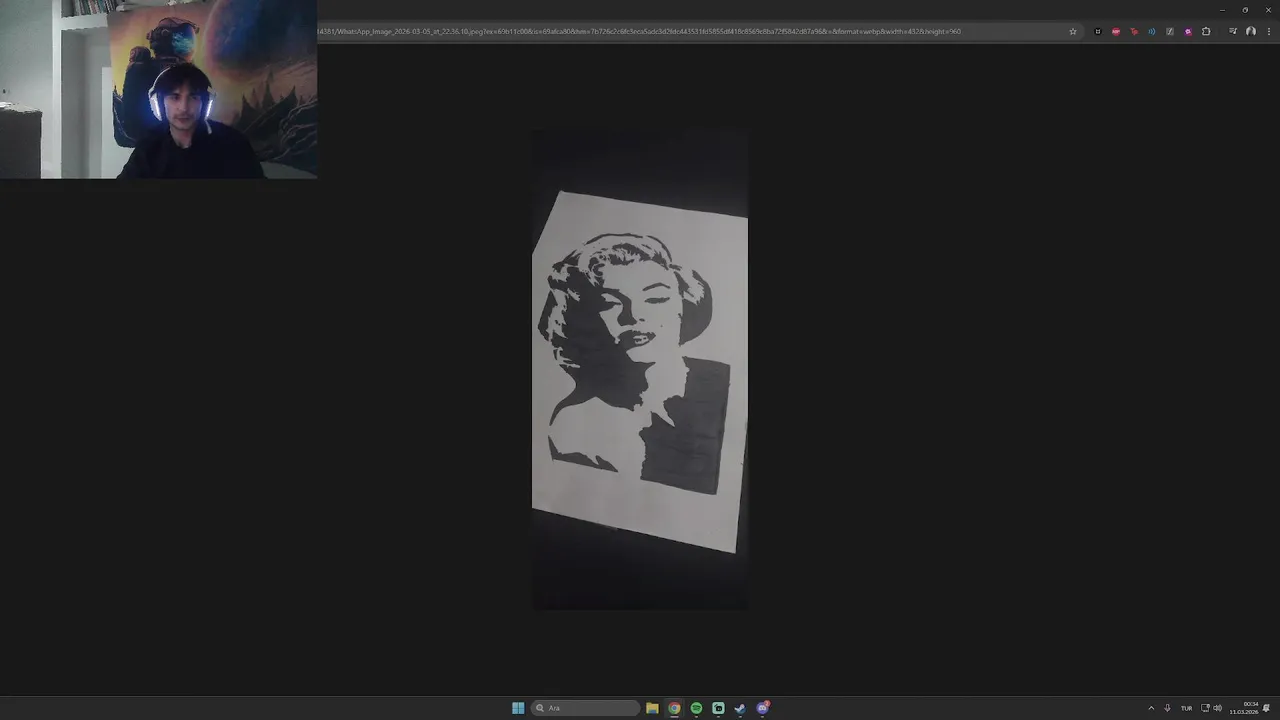This screenshot has height=720, width=1280.
Task: Click the taskbar search box labeled Ara
Action: click(585, 708)
